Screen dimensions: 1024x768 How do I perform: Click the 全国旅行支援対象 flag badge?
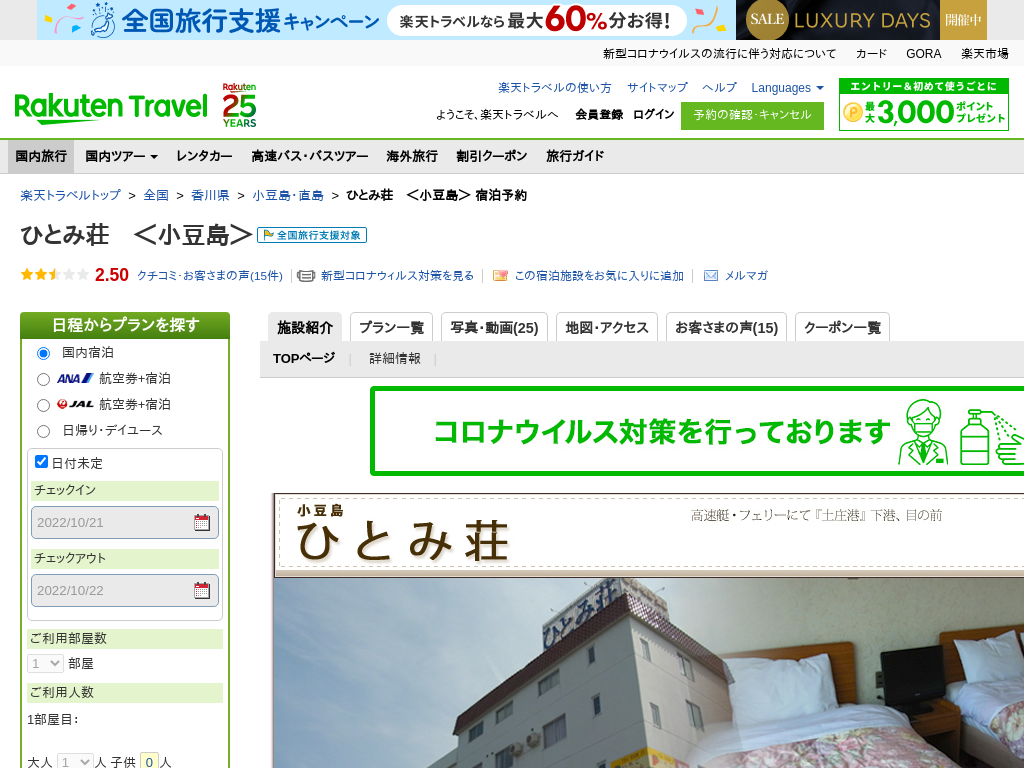tap(312, 235)
